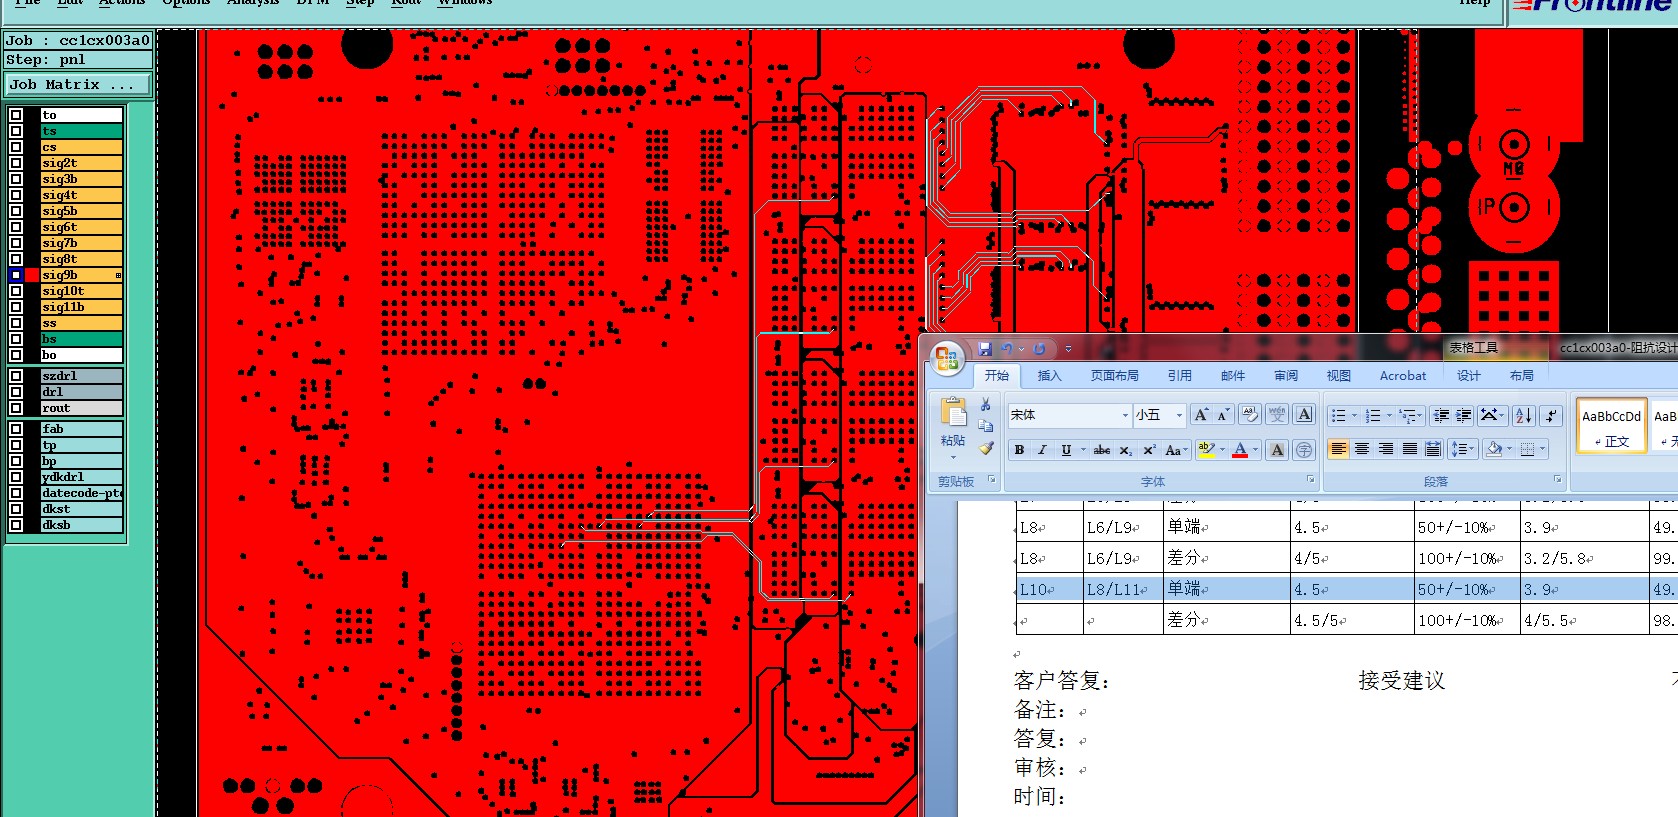Click the Format Painter brush icon
This screenshot has width=1678, height=817.
tap(986, 449)
